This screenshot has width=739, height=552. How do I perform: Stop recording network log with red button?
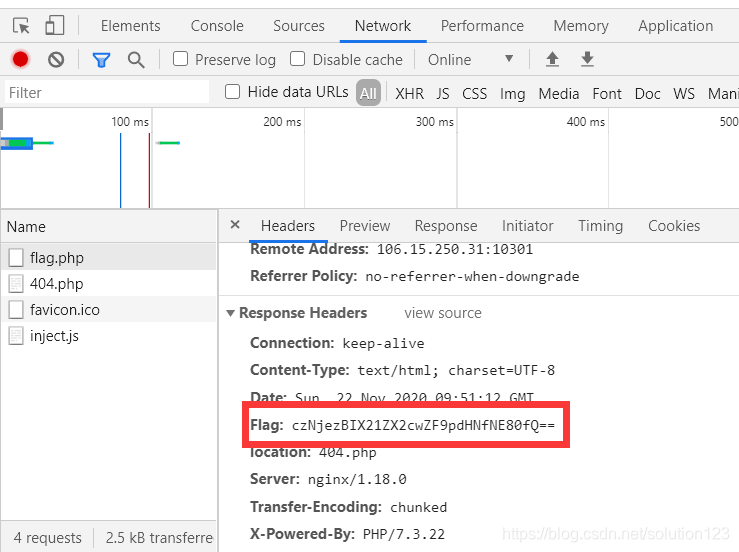[20, 59]
